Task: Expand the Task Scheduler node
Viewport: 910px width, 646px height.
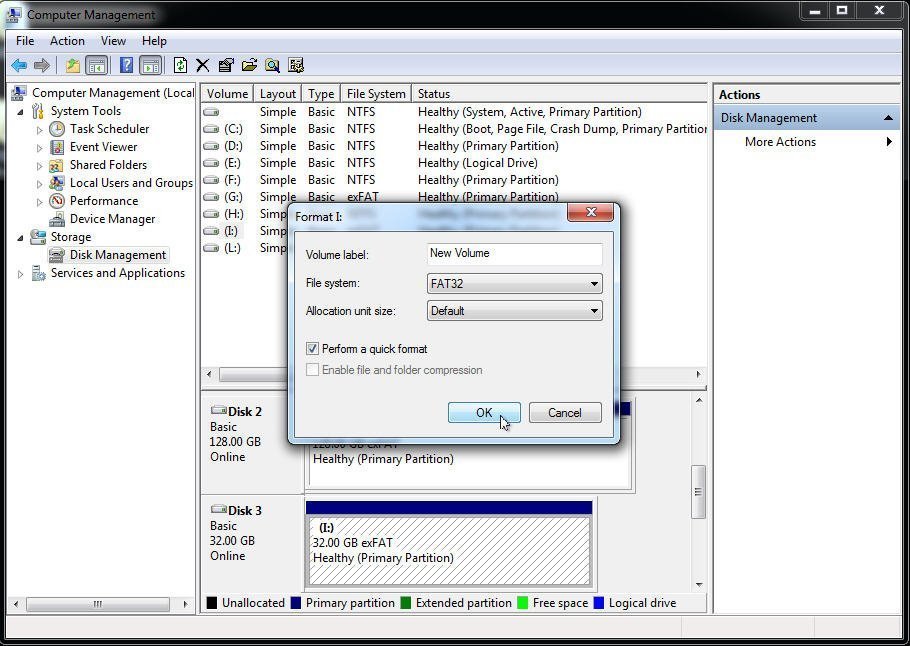Action: 39,130
